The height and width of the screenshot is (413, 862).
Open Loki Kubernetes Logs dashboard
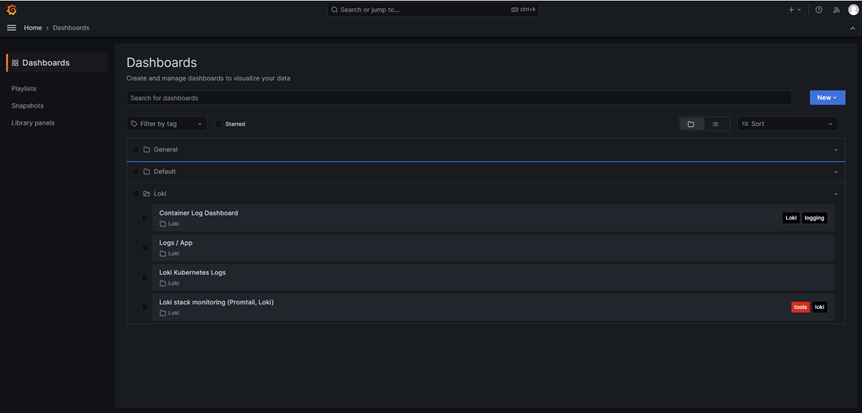[192, 272]
